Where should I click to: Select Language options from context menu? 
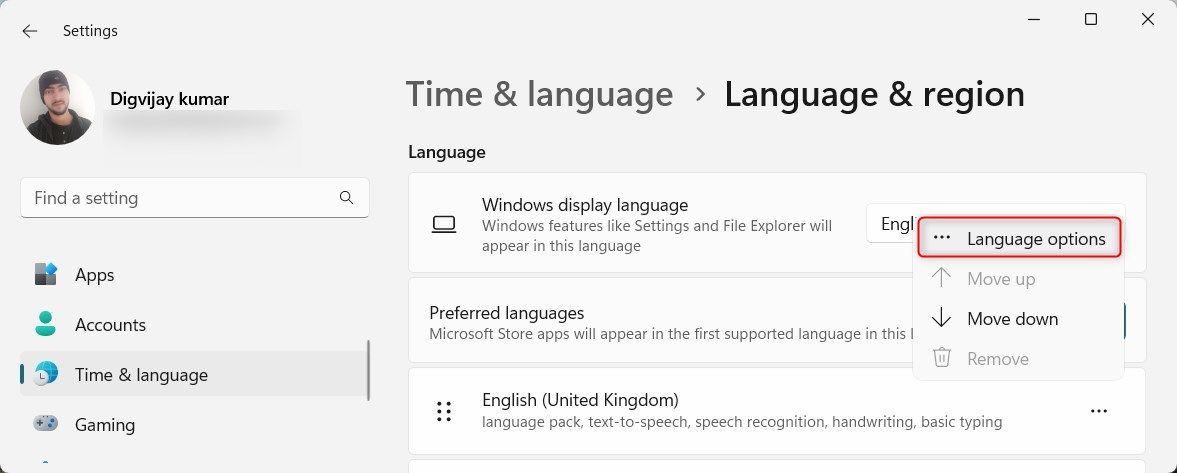(1018, 239)
